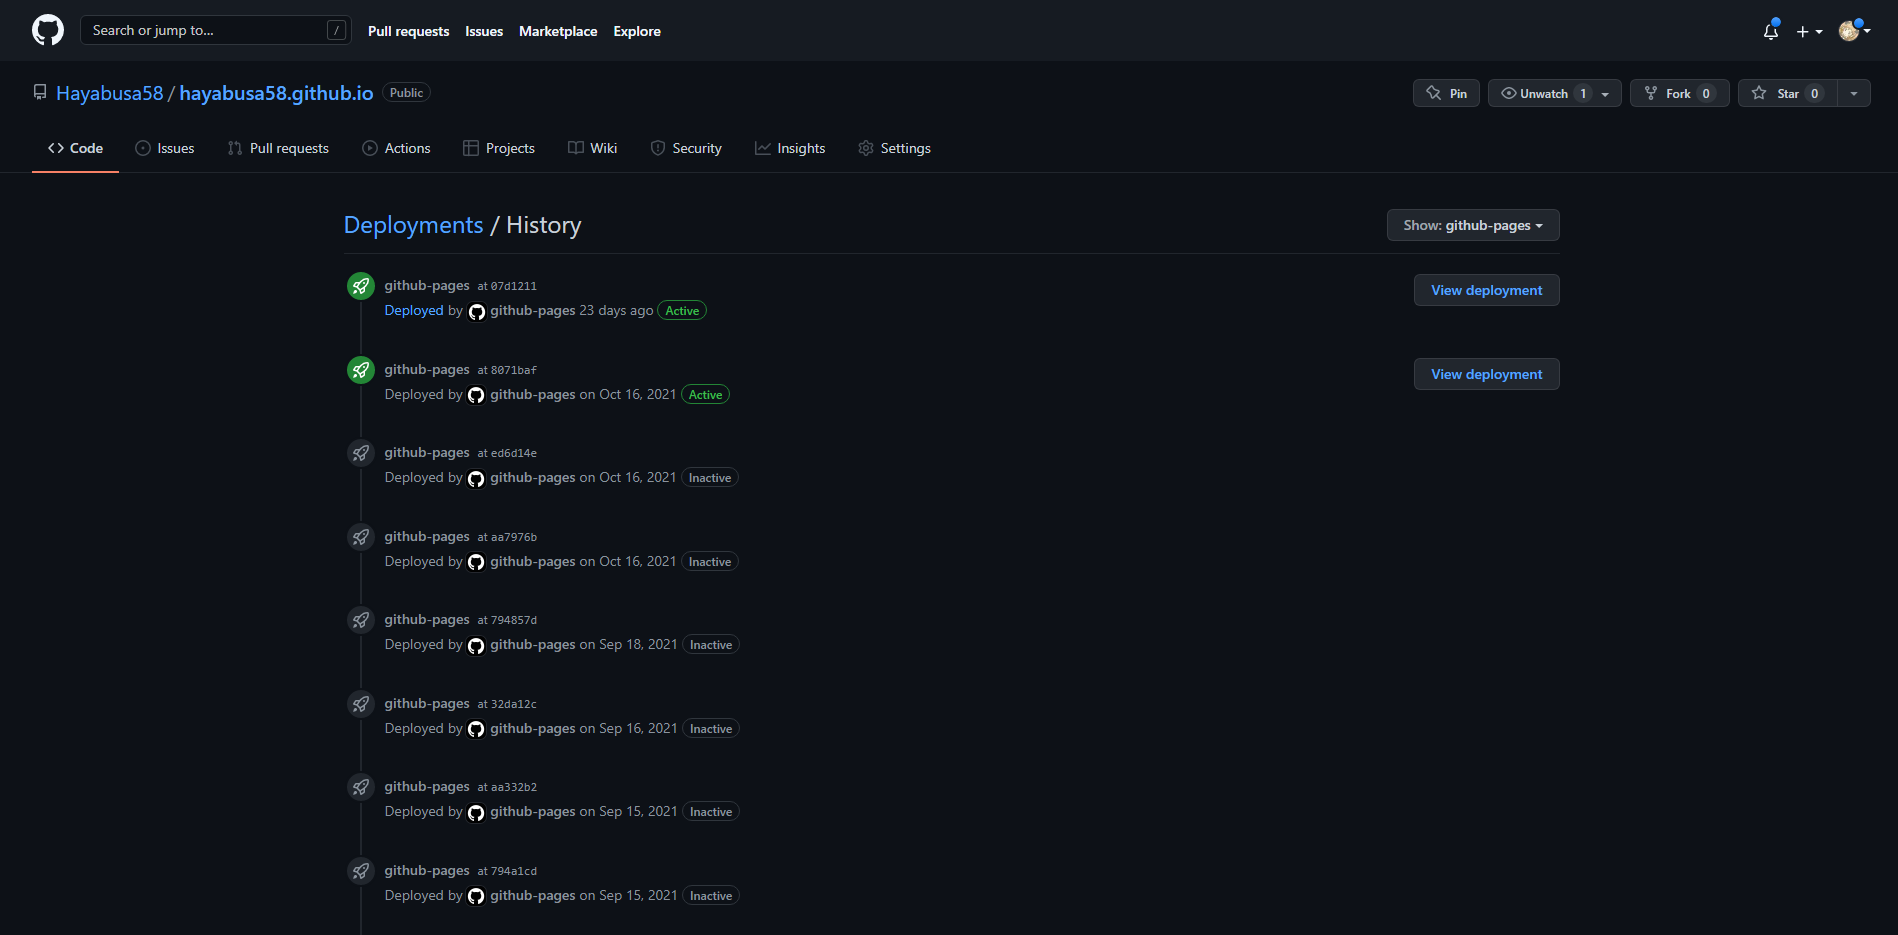Open repository Settings tab

(x=894, y=148)
